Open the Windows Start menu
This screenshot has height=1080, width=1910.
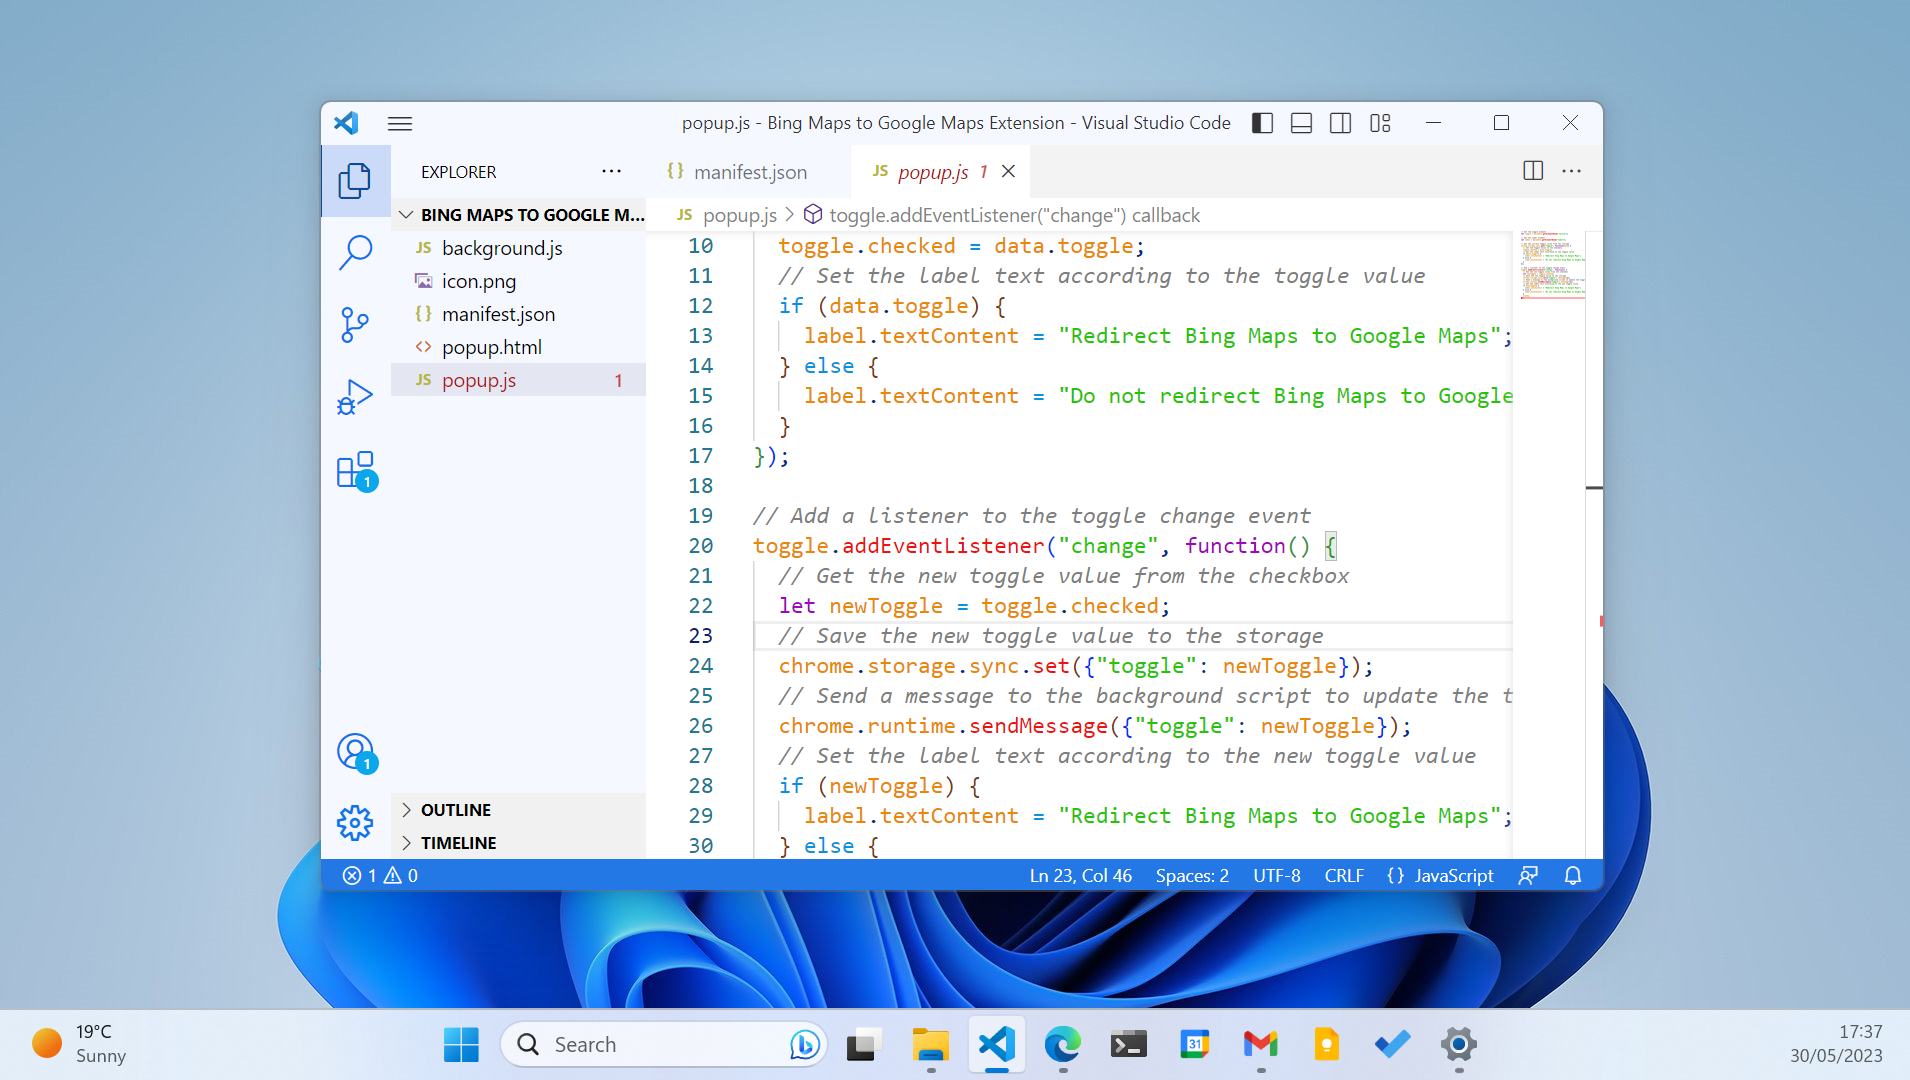click(461, 1045)
